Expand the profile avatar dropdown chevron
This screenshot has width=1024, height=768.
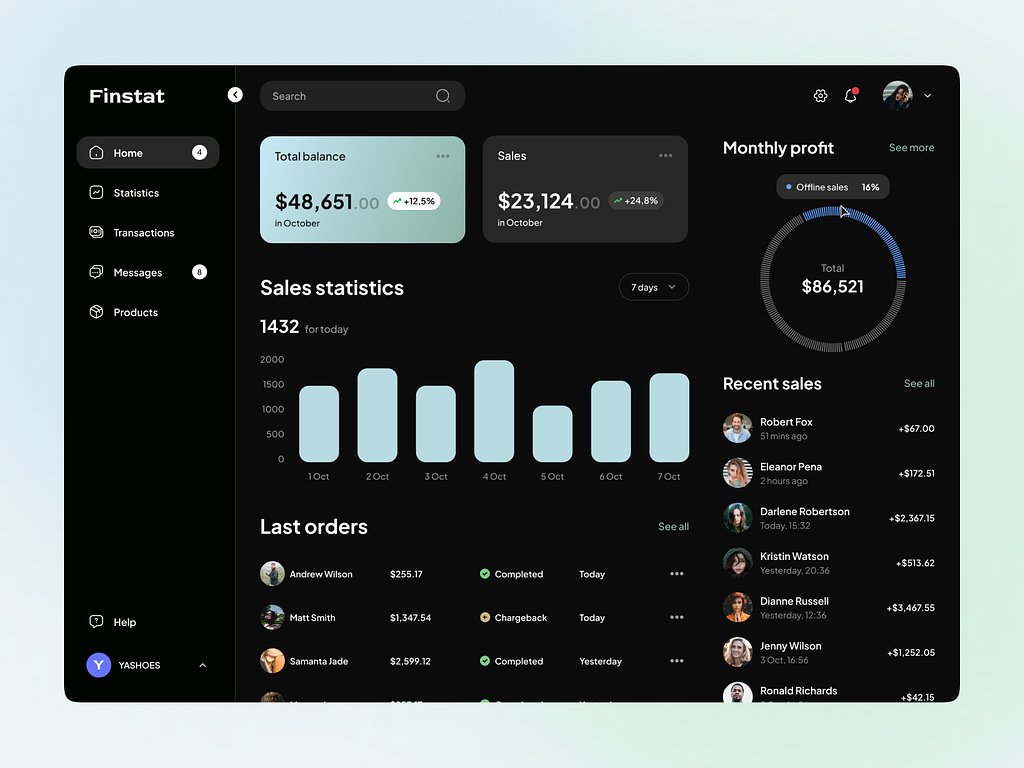927,96
